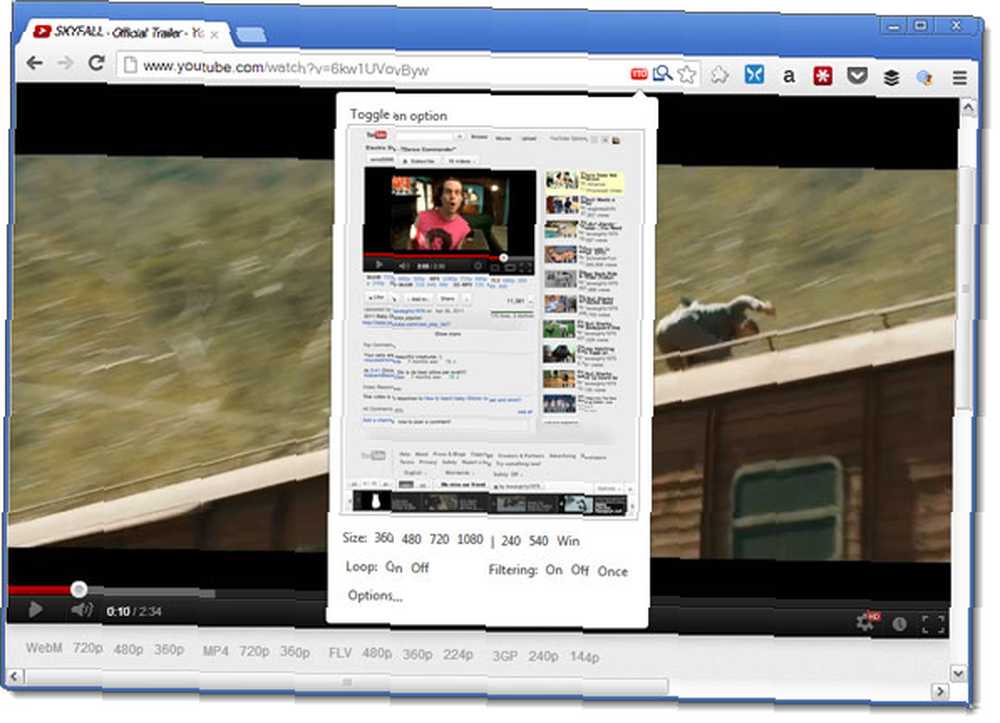The height and width of the screenshot is (723, 1000).
Task: Set video size to Win
Action: click(x=568, y=541)
